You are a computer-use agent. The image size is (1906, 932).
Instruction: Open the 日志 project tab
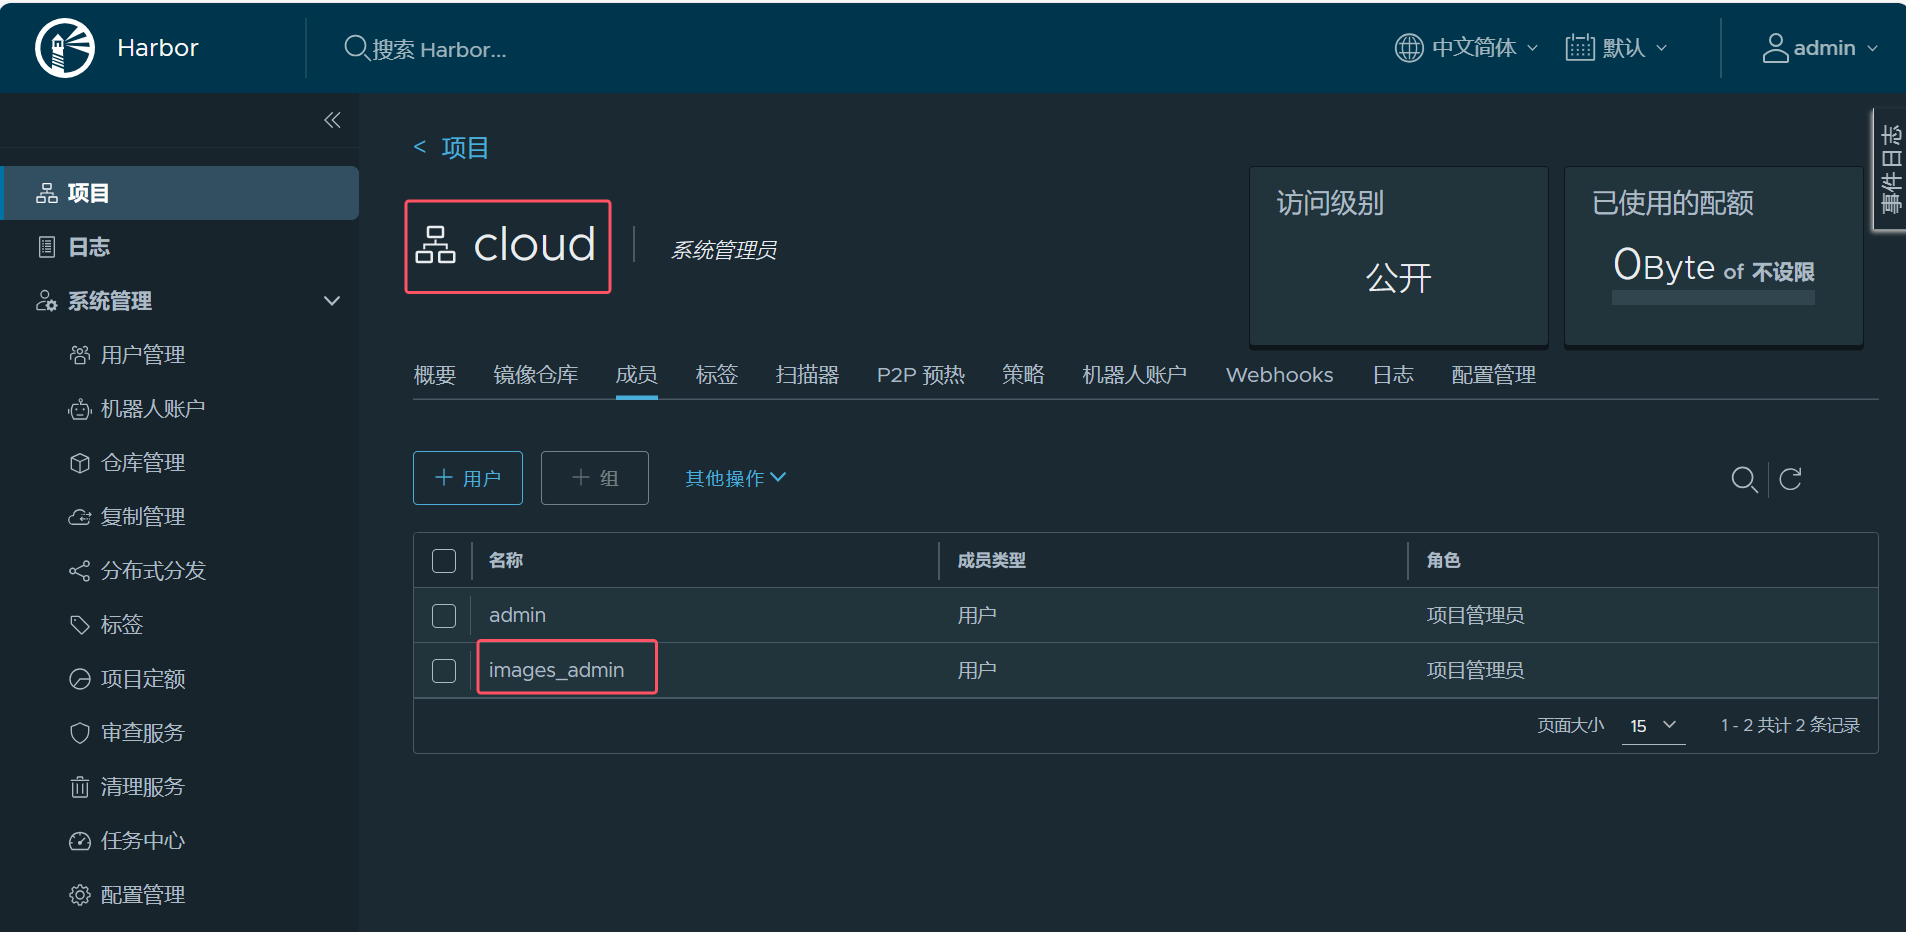1393,375
